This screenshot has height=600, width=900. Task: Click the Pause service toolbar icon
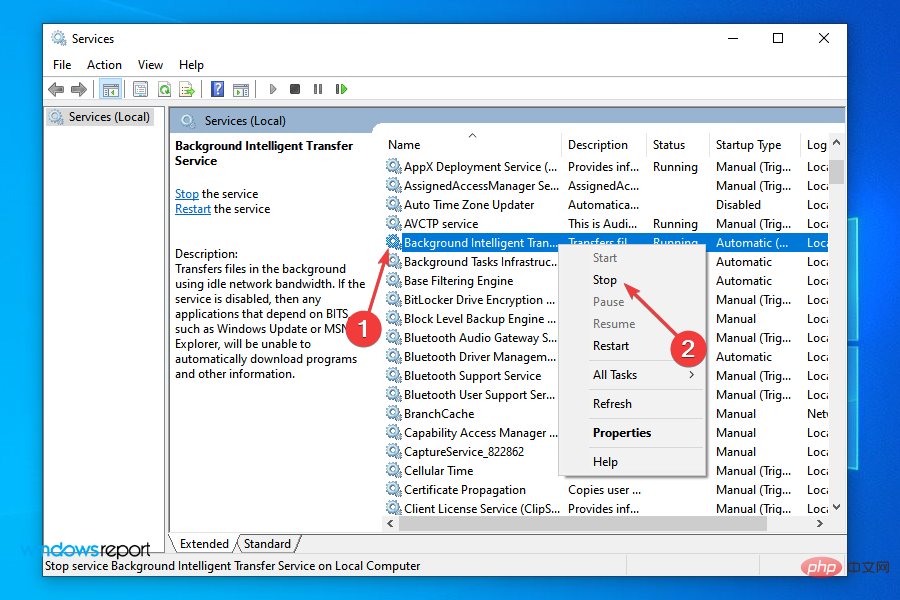pos(317,89)
